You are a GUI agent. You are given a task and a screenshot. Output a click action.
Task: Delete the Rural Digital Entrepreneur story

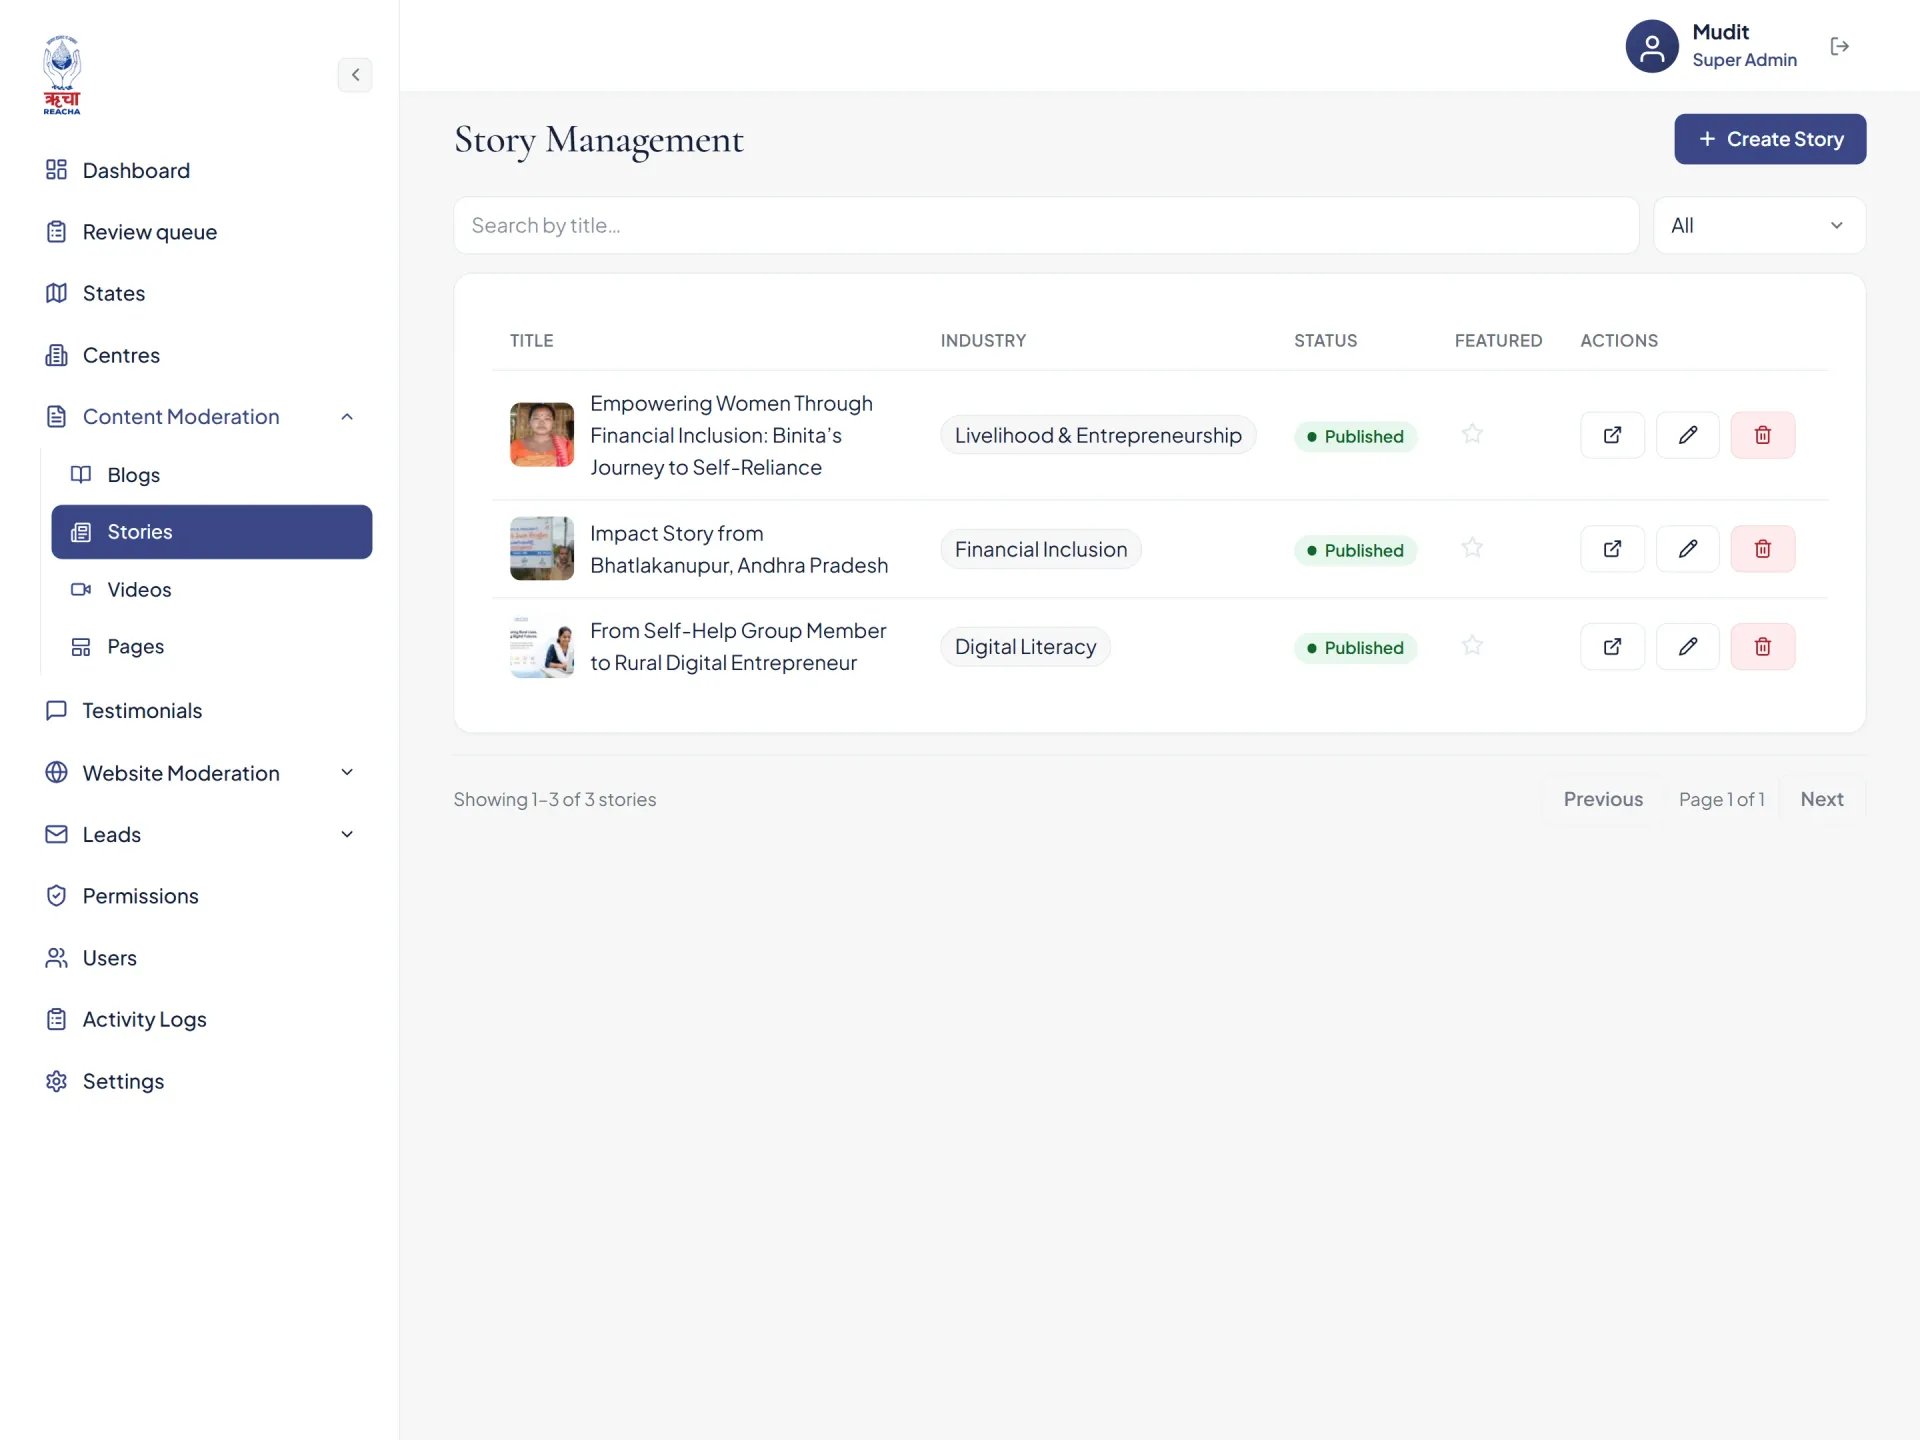pyautogui.click(x=1762, y=647)
